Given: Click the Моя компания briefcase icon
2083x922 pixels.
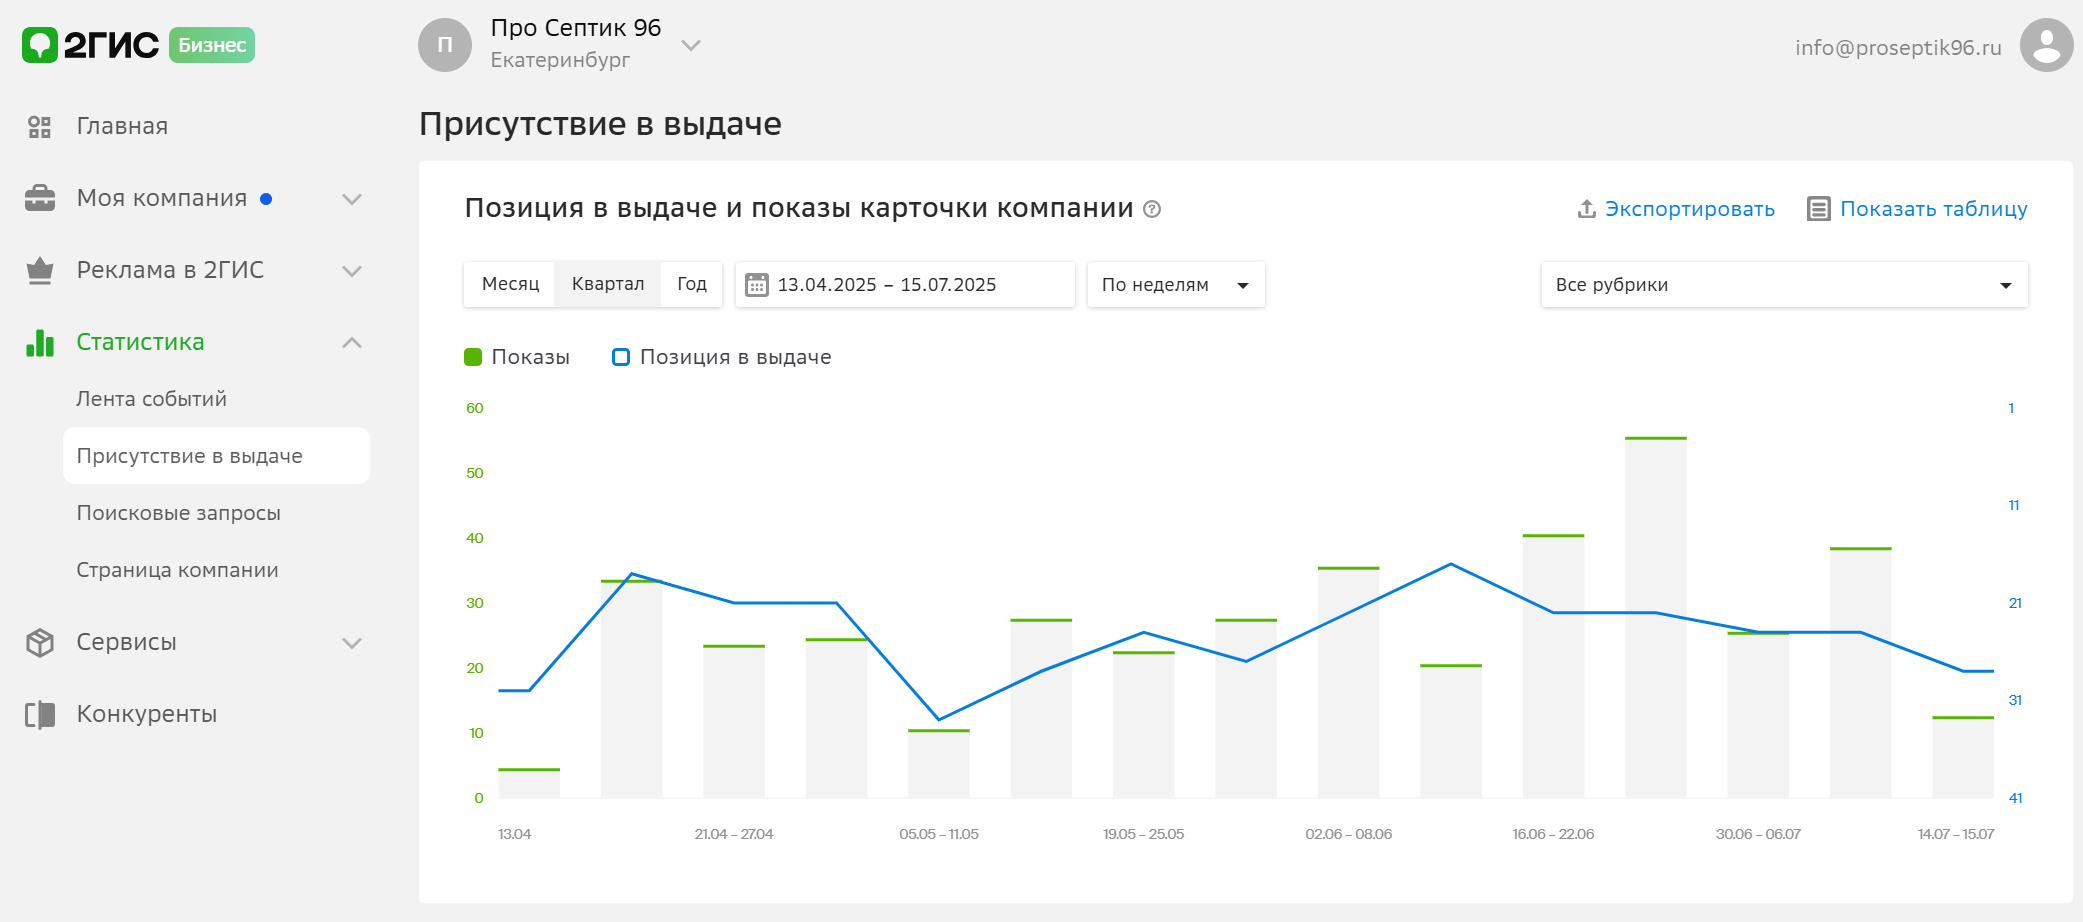Looking at the screenshot, I should point(39,198).
